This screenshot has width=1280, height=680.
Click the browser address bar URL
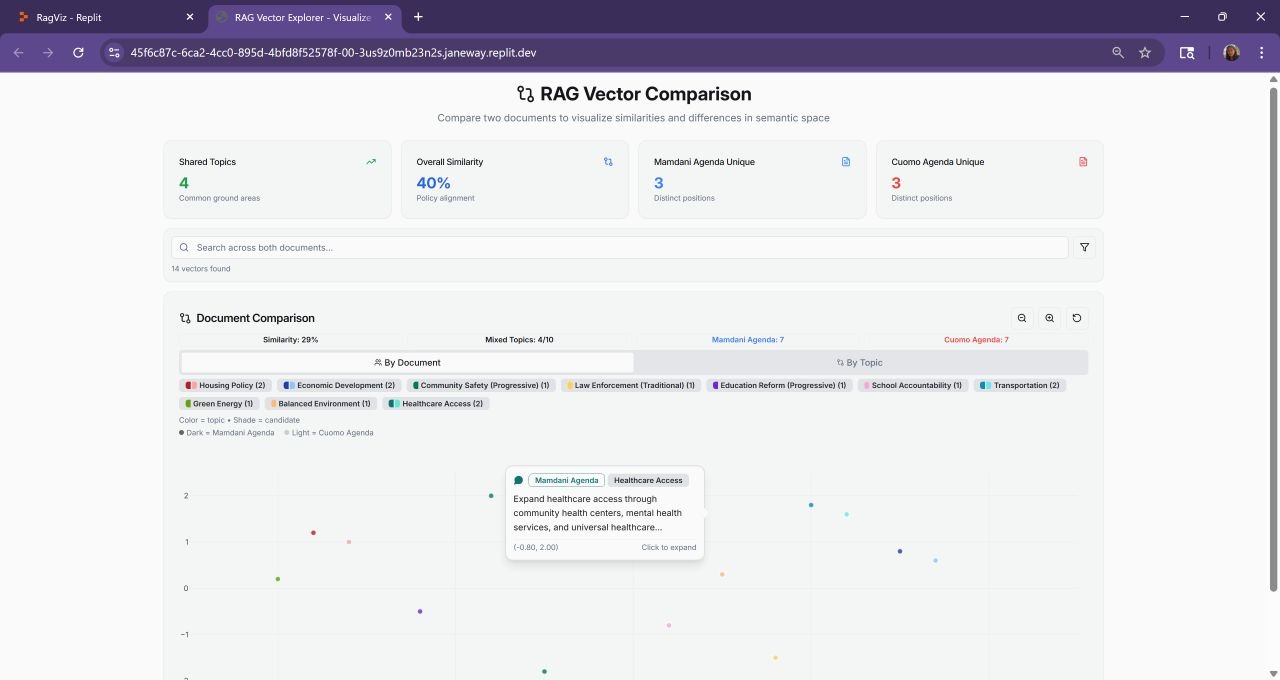(x=333, y=52)
